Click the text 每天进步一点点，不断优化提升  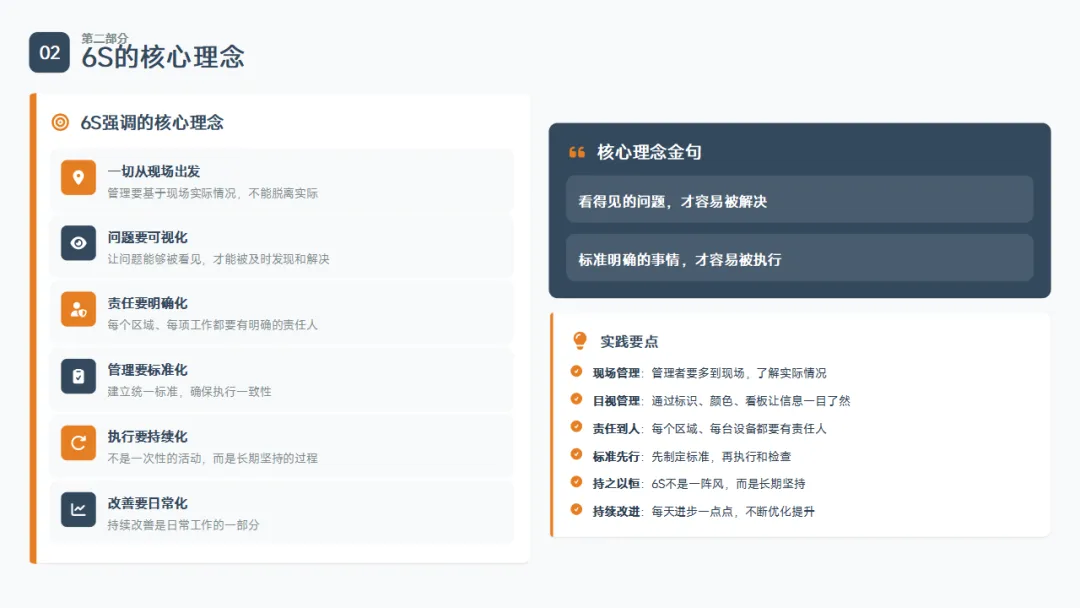point(733,512)
